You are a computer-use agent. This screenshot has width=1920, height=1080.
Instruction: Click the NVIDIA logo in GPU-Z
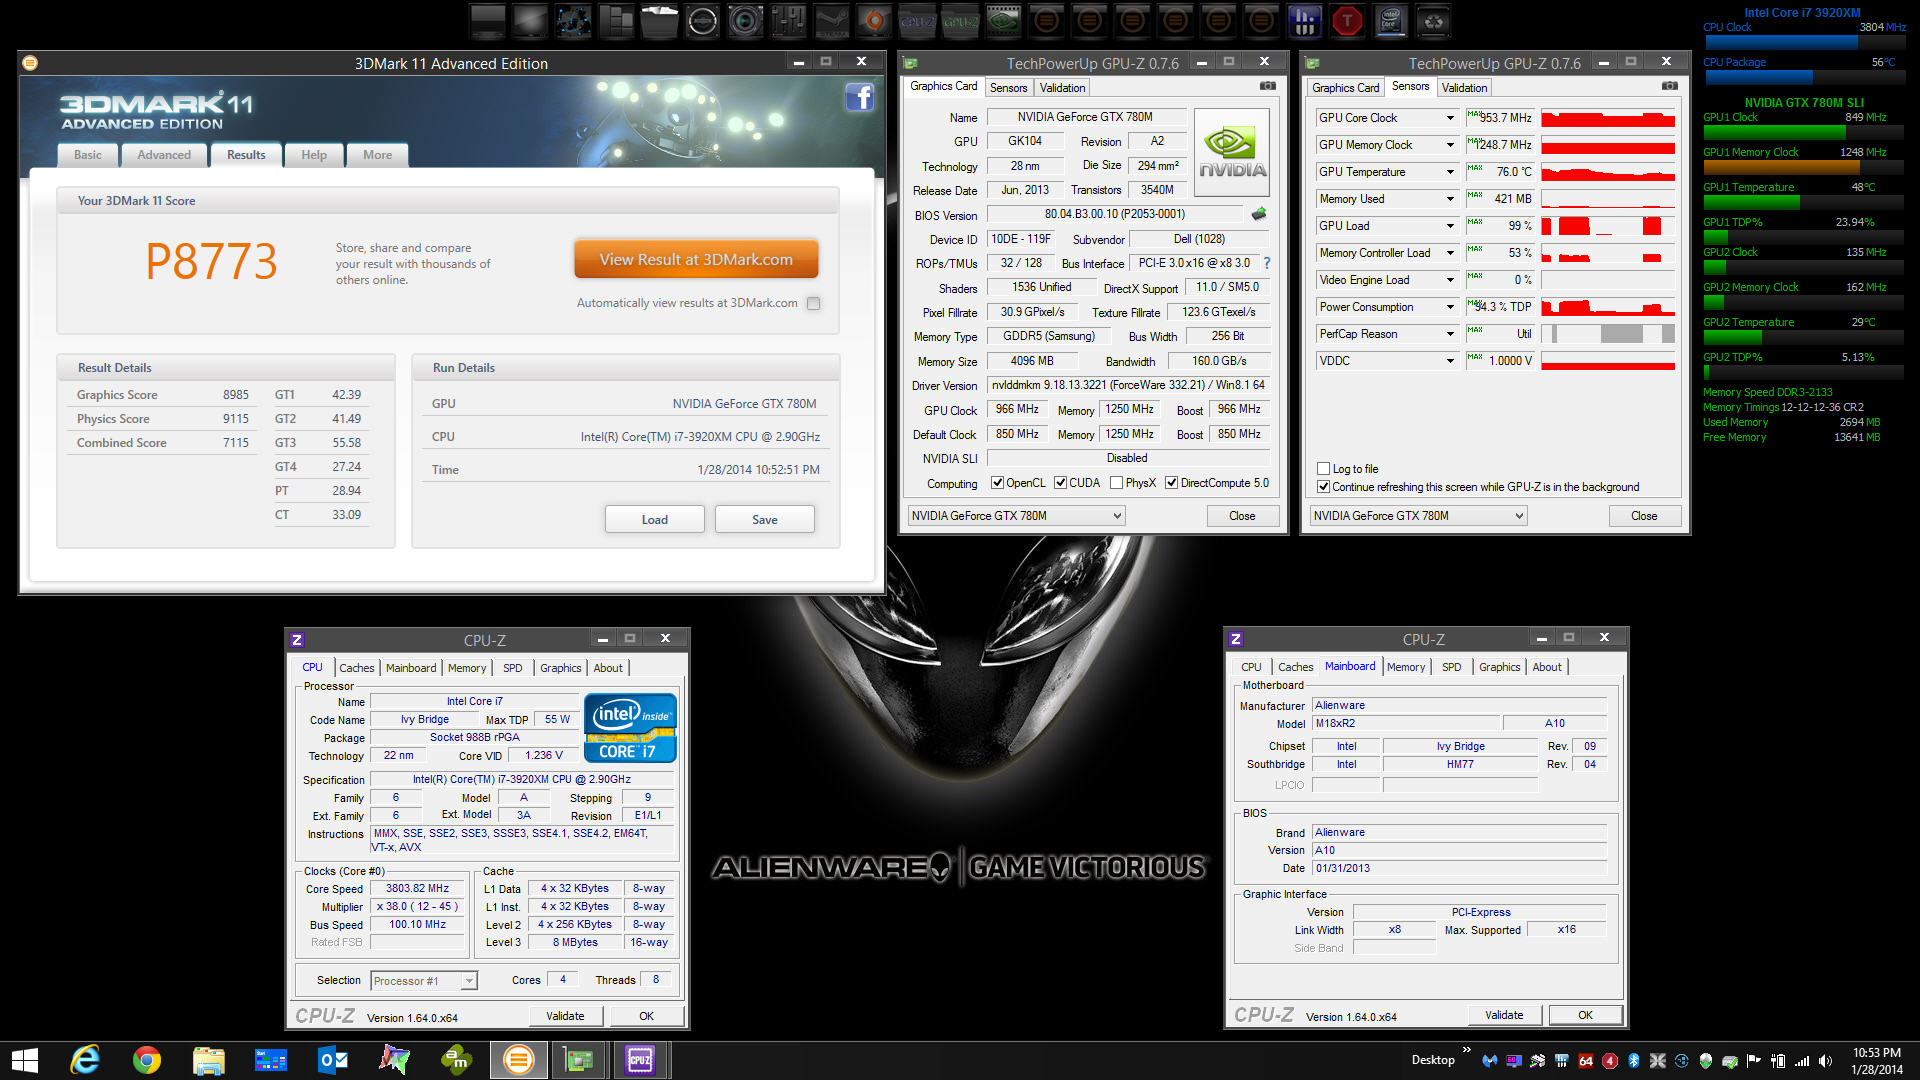(x=1232, y=152)
